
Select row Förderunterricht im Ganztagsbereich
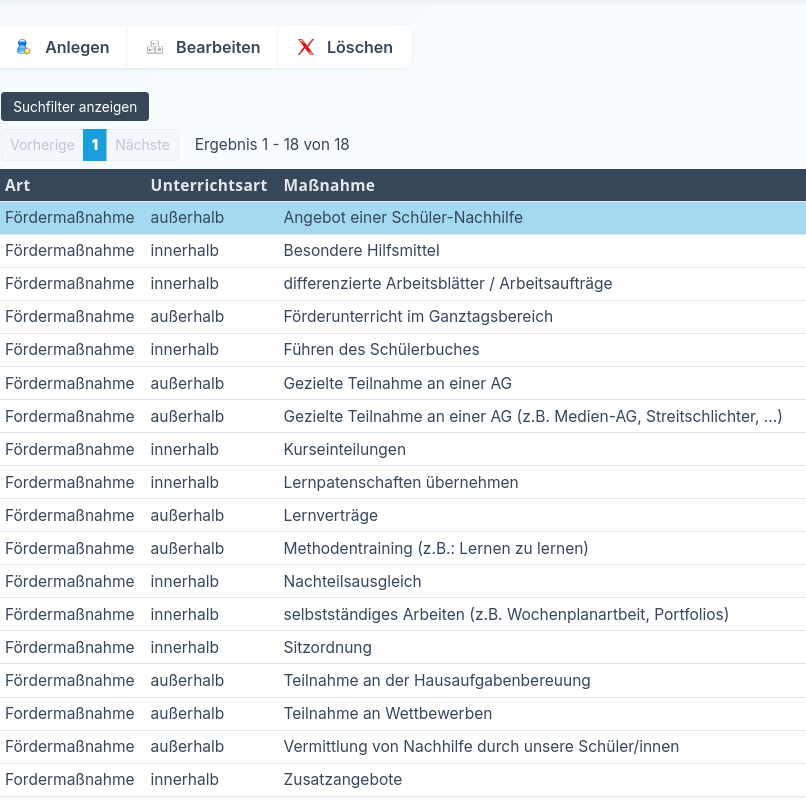pos(418,316)
